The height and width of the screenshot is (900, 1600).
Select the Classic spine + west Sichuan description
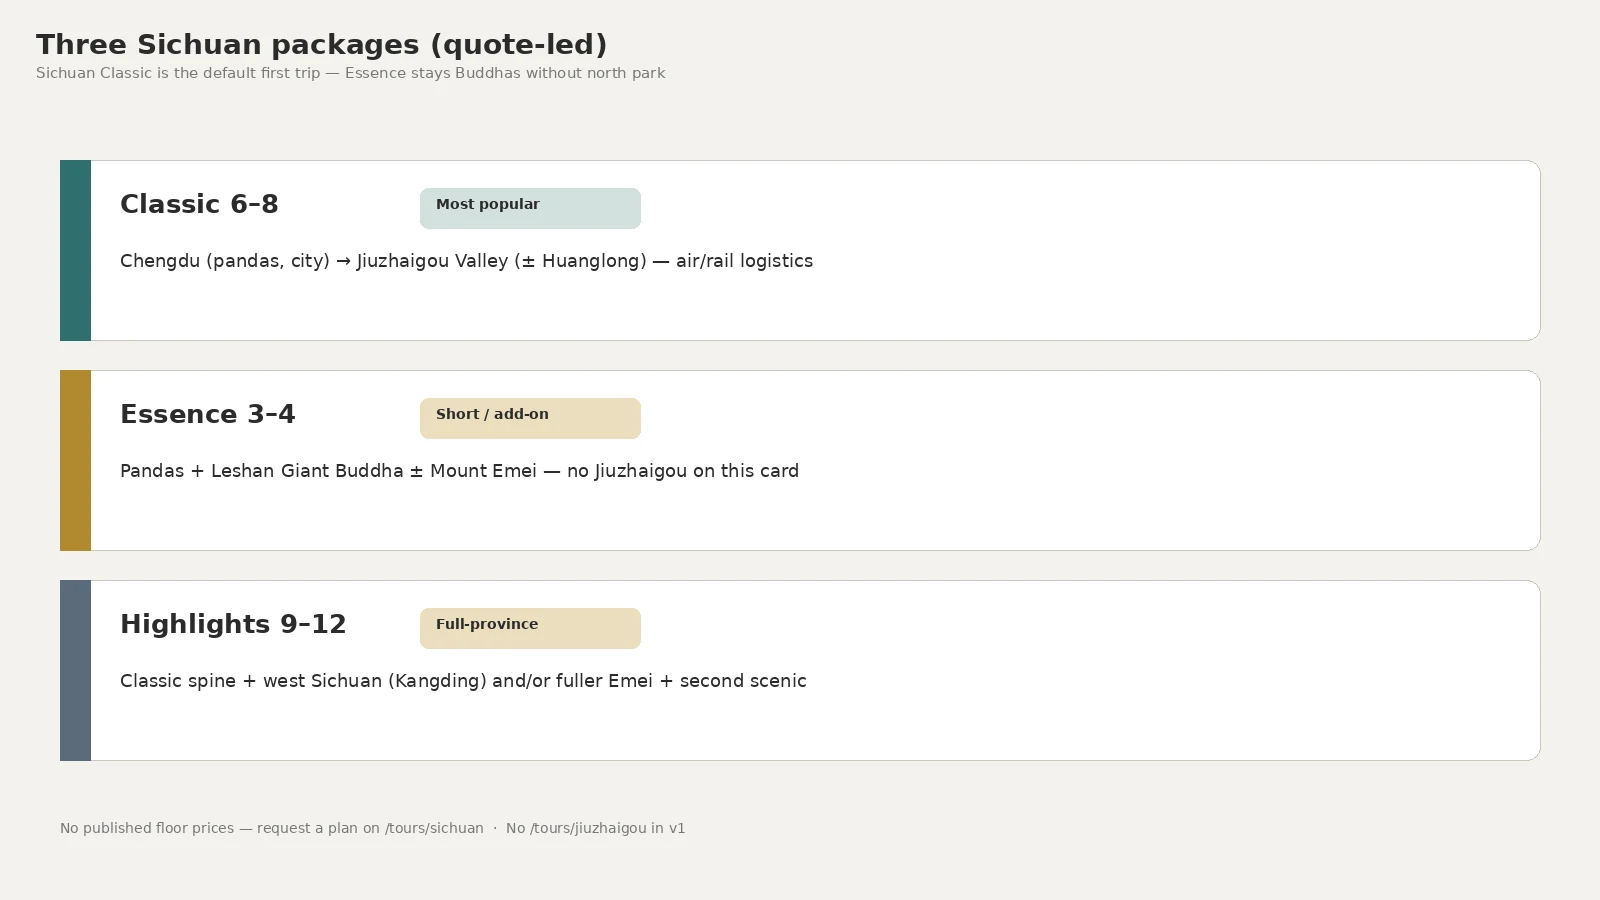click(463, 681)
